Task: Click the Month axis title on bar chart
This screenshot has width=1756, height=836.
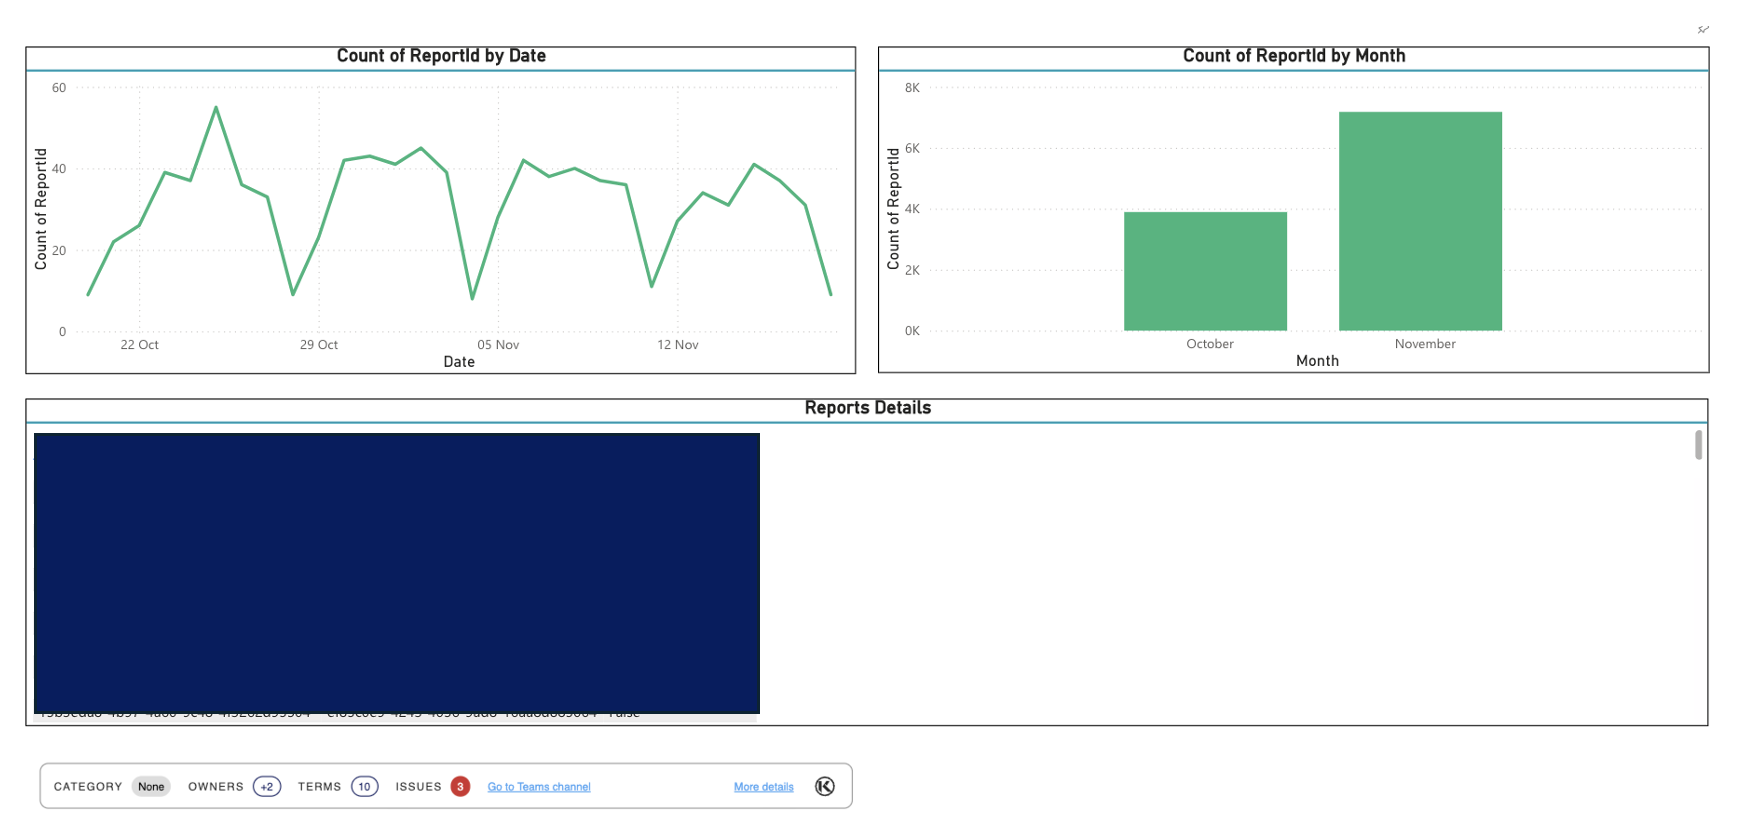Action: tap(1317, 361)
